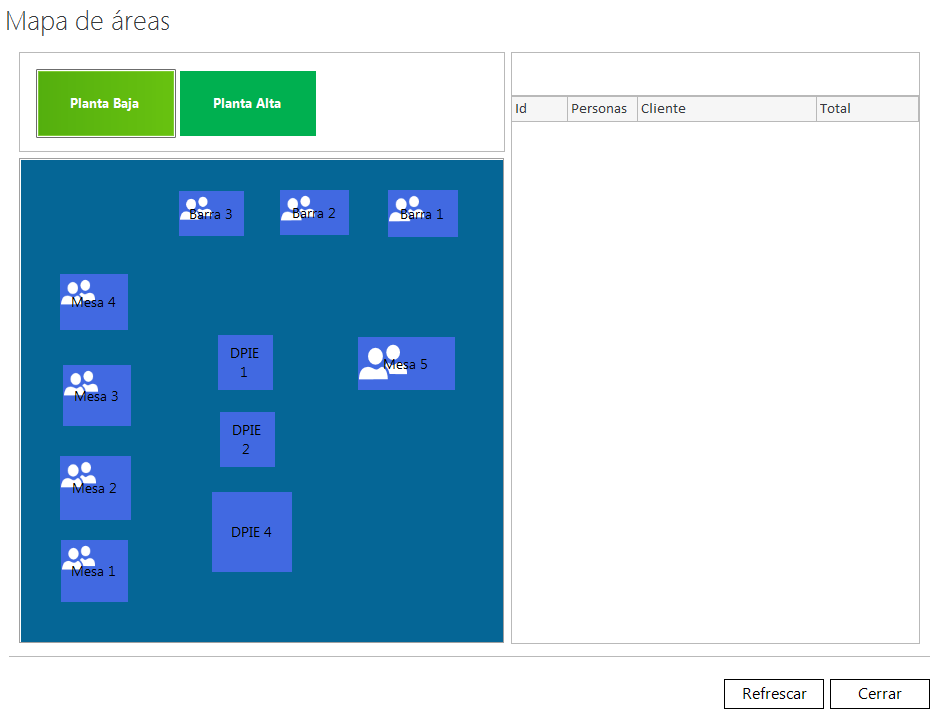Sort by the Personas column header
This screenshot has height=717, width=938.
tap(601, 109)
